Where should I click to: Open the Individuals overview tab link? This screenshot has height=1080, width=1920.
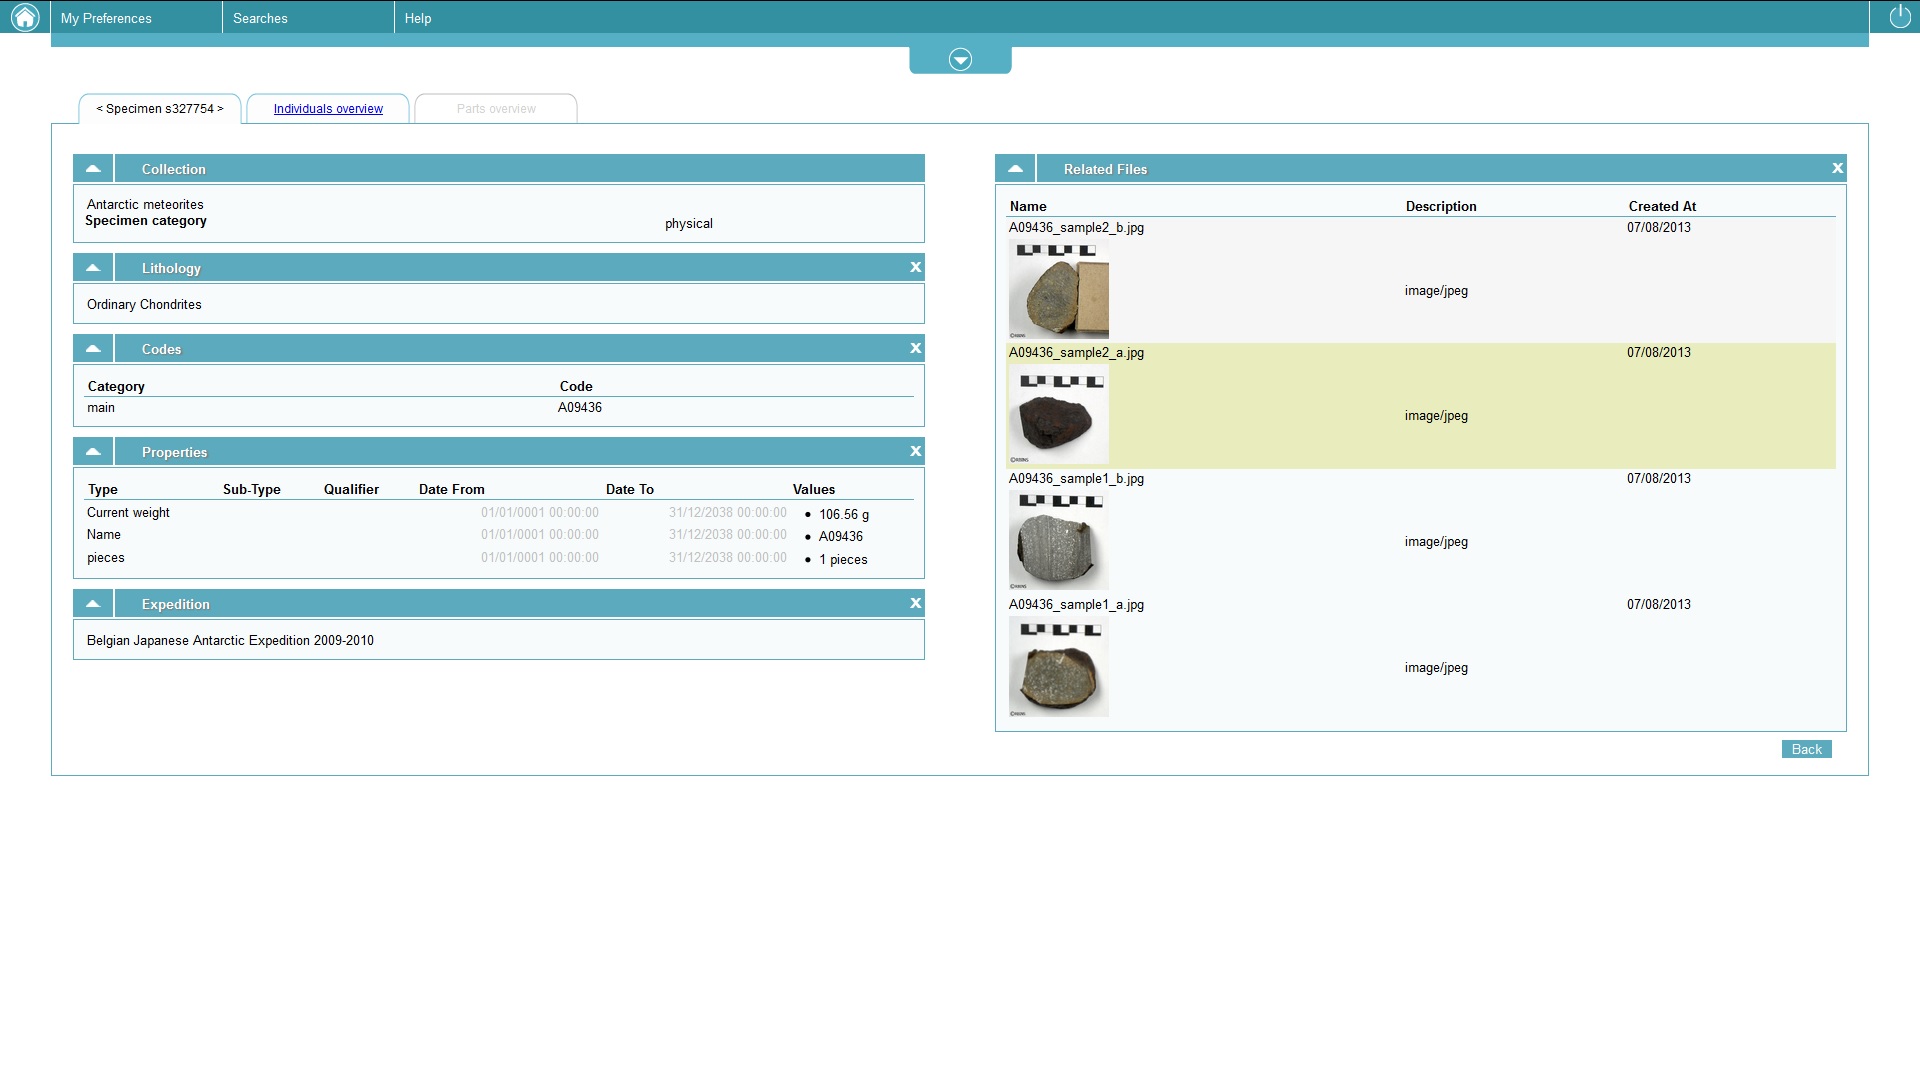coord(328,109)
